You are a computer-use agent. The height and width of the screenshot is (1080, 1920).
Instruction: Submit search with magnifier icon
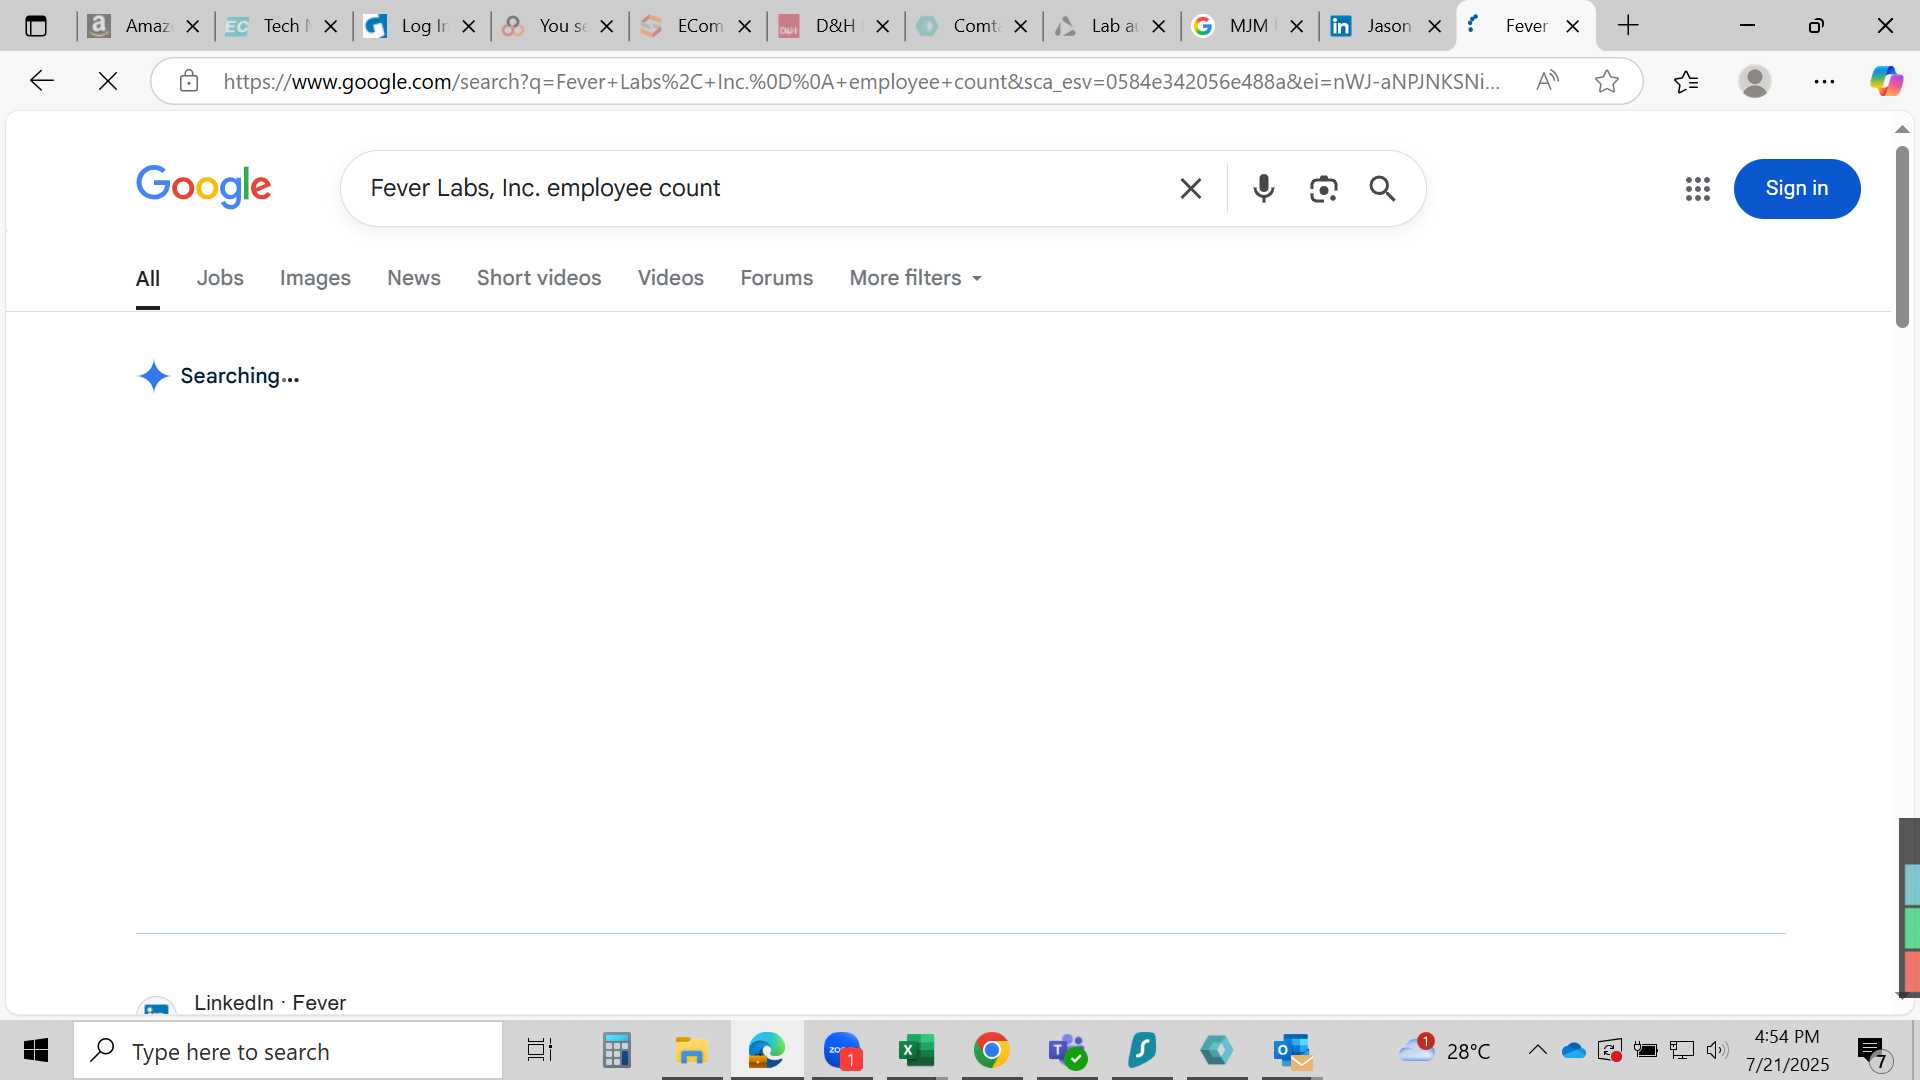1382,188
